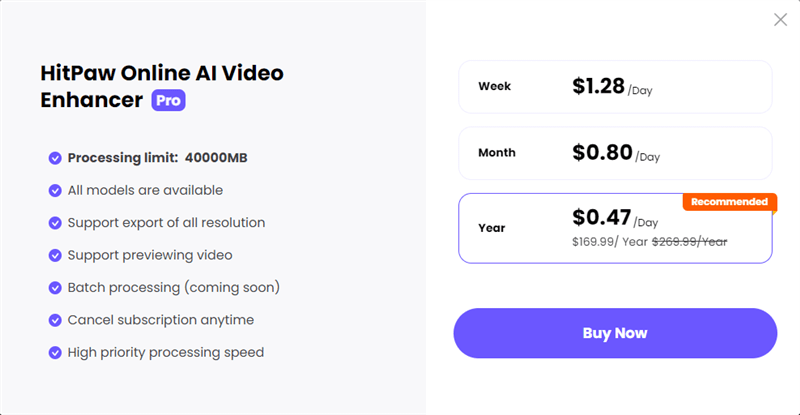
Task: Click the HitPaw Online AI Video Enhancer title
Action: (162, 86)
